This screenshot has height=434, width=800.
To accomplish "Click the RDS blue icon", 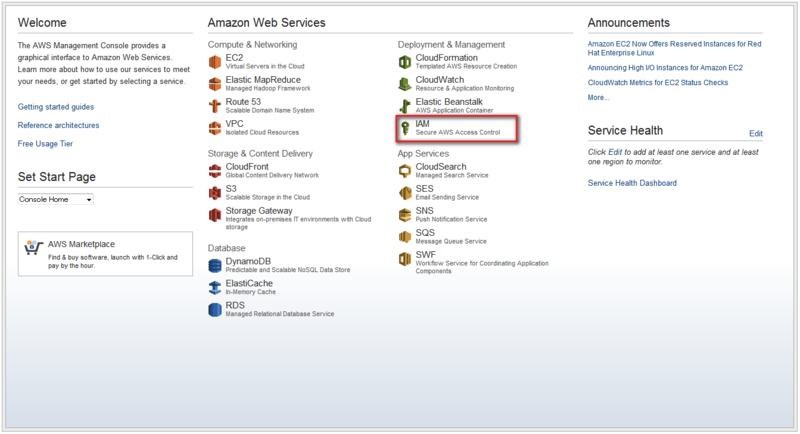I will 215,309.
